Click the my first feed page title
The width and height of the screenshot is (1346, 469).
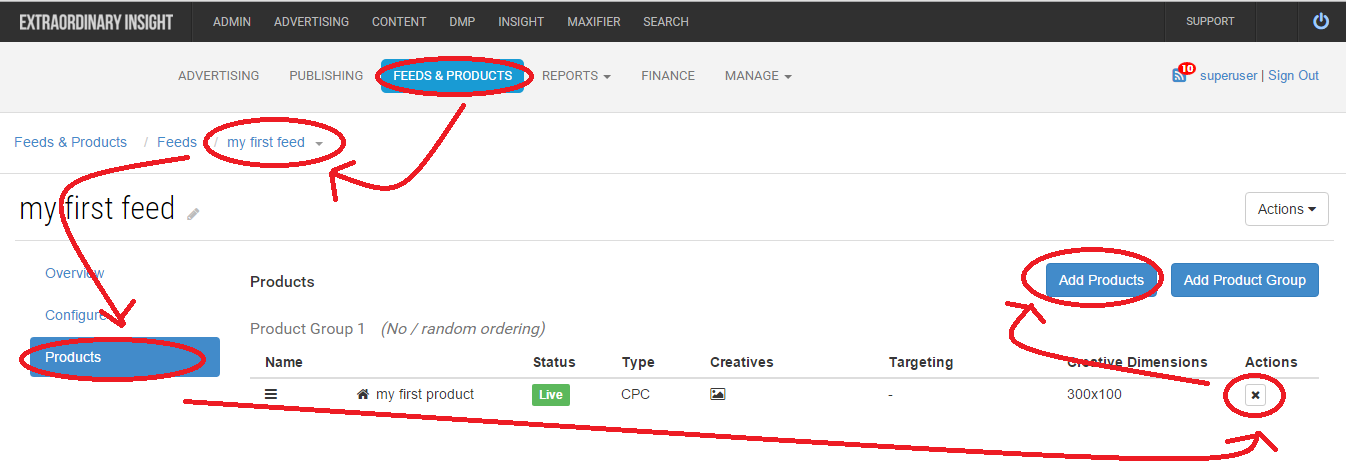(x=97, y=208)
